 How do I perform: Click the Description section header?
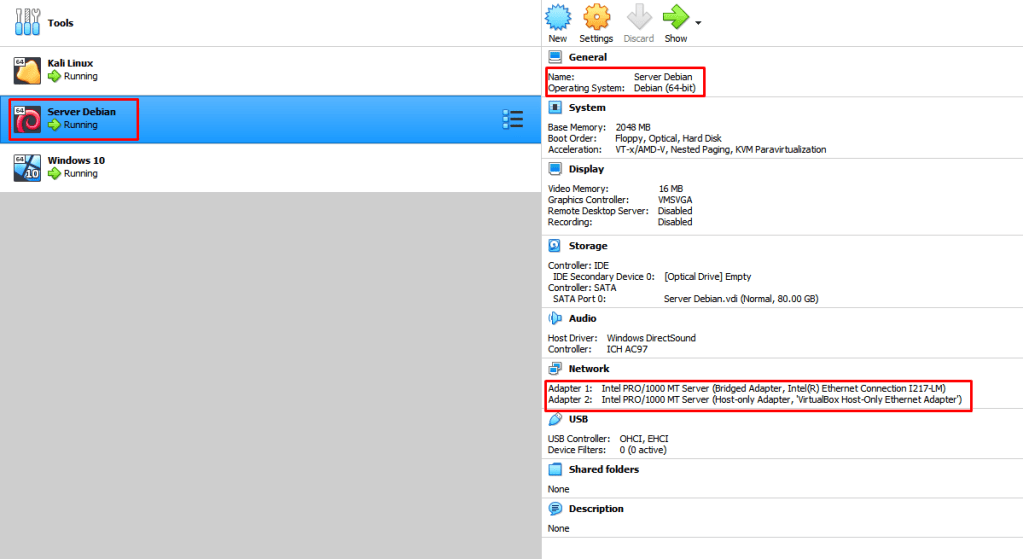(596, 508)
